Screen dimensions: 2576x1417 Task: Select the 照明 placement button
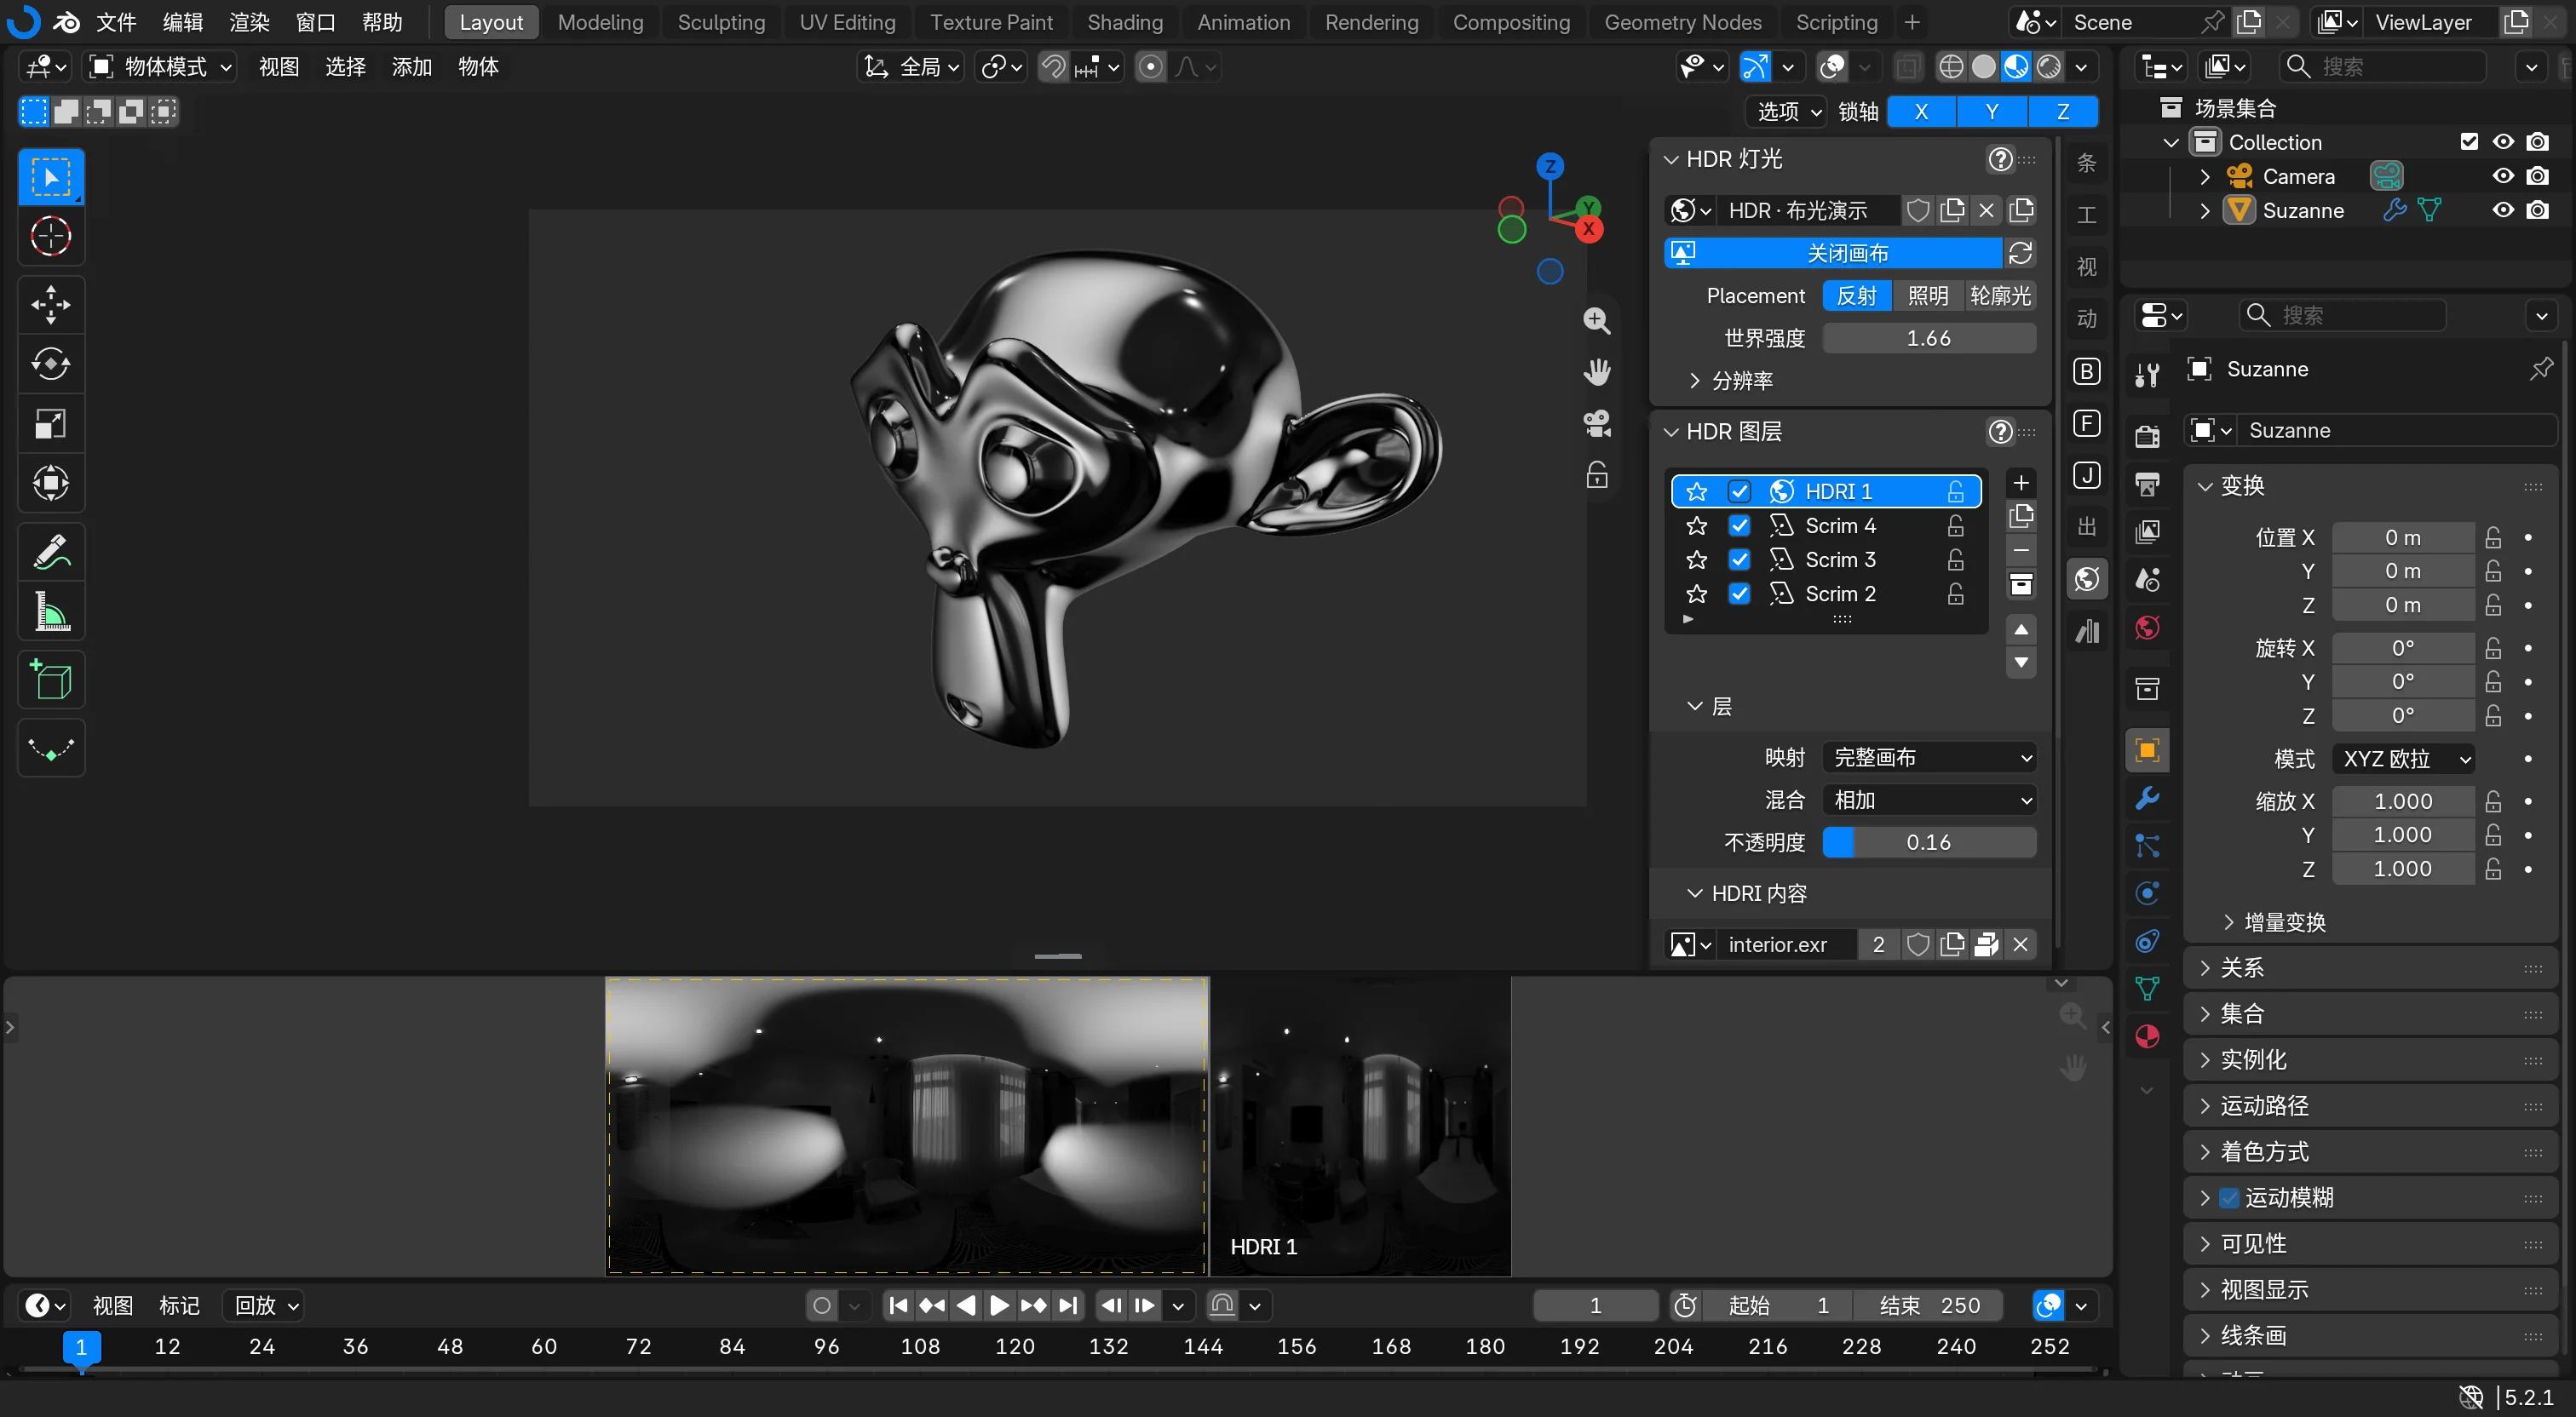[x=1927, y=296]
